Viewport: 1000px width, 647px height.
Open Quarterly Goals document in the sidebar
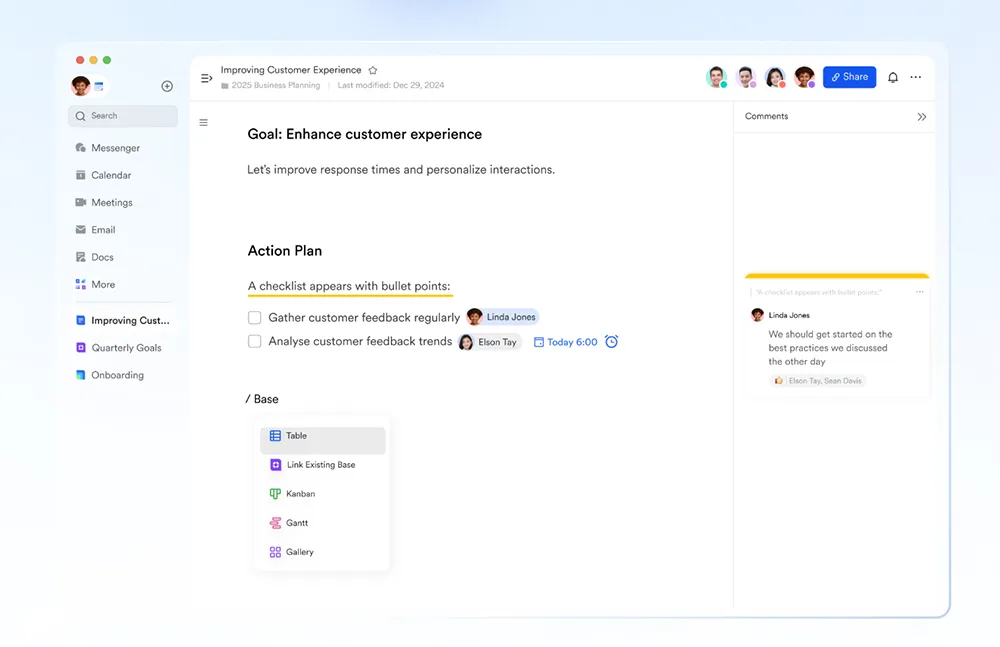pos(125,348)
